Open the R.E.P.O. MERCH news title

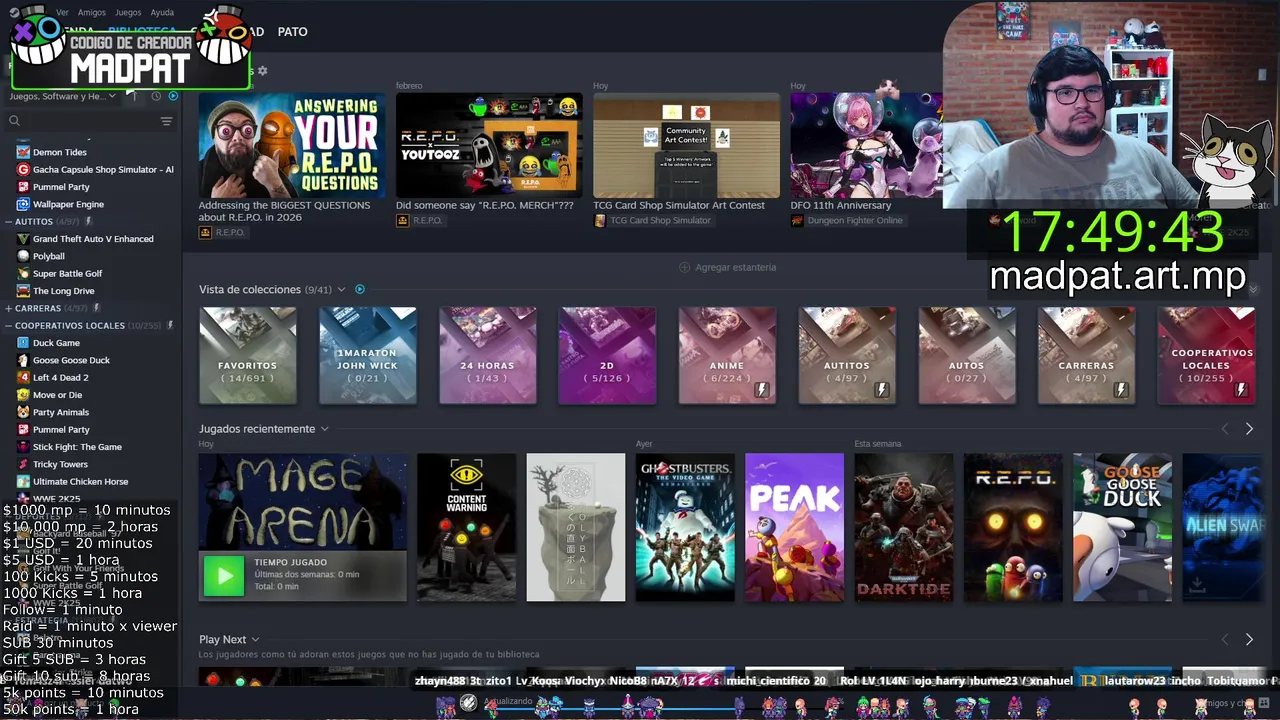[485, 205]
